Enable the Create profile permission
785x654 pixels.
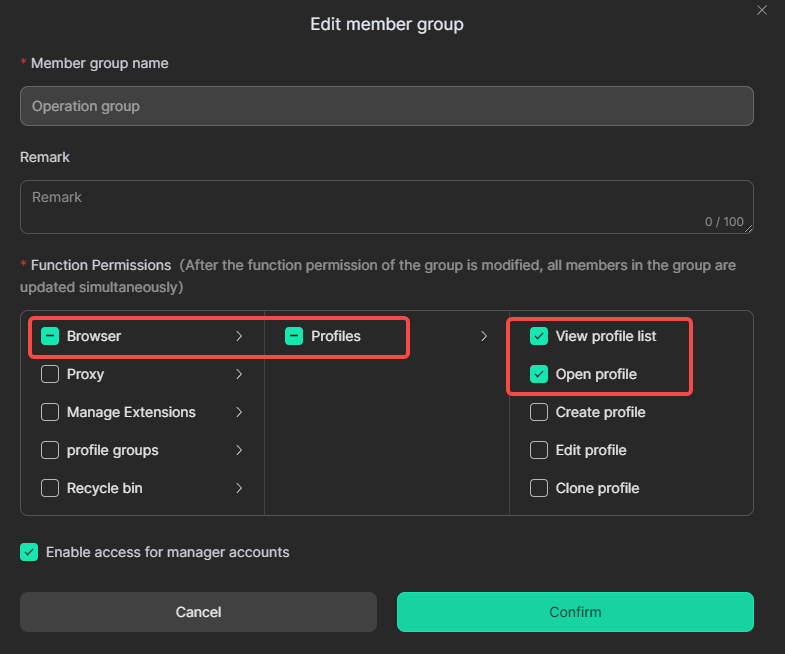pos(539,412)
